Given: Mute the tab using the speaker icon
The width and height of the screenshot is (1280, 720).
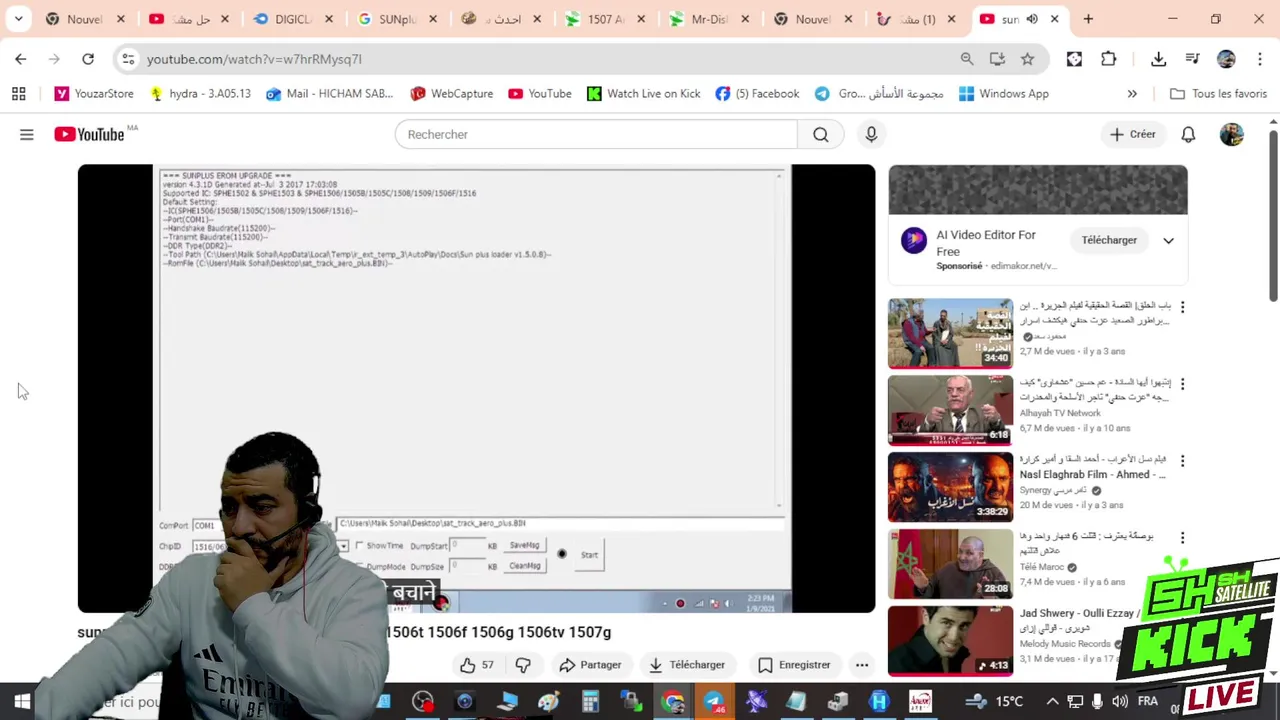Looking at the screenshot, I should [1032, 19].
